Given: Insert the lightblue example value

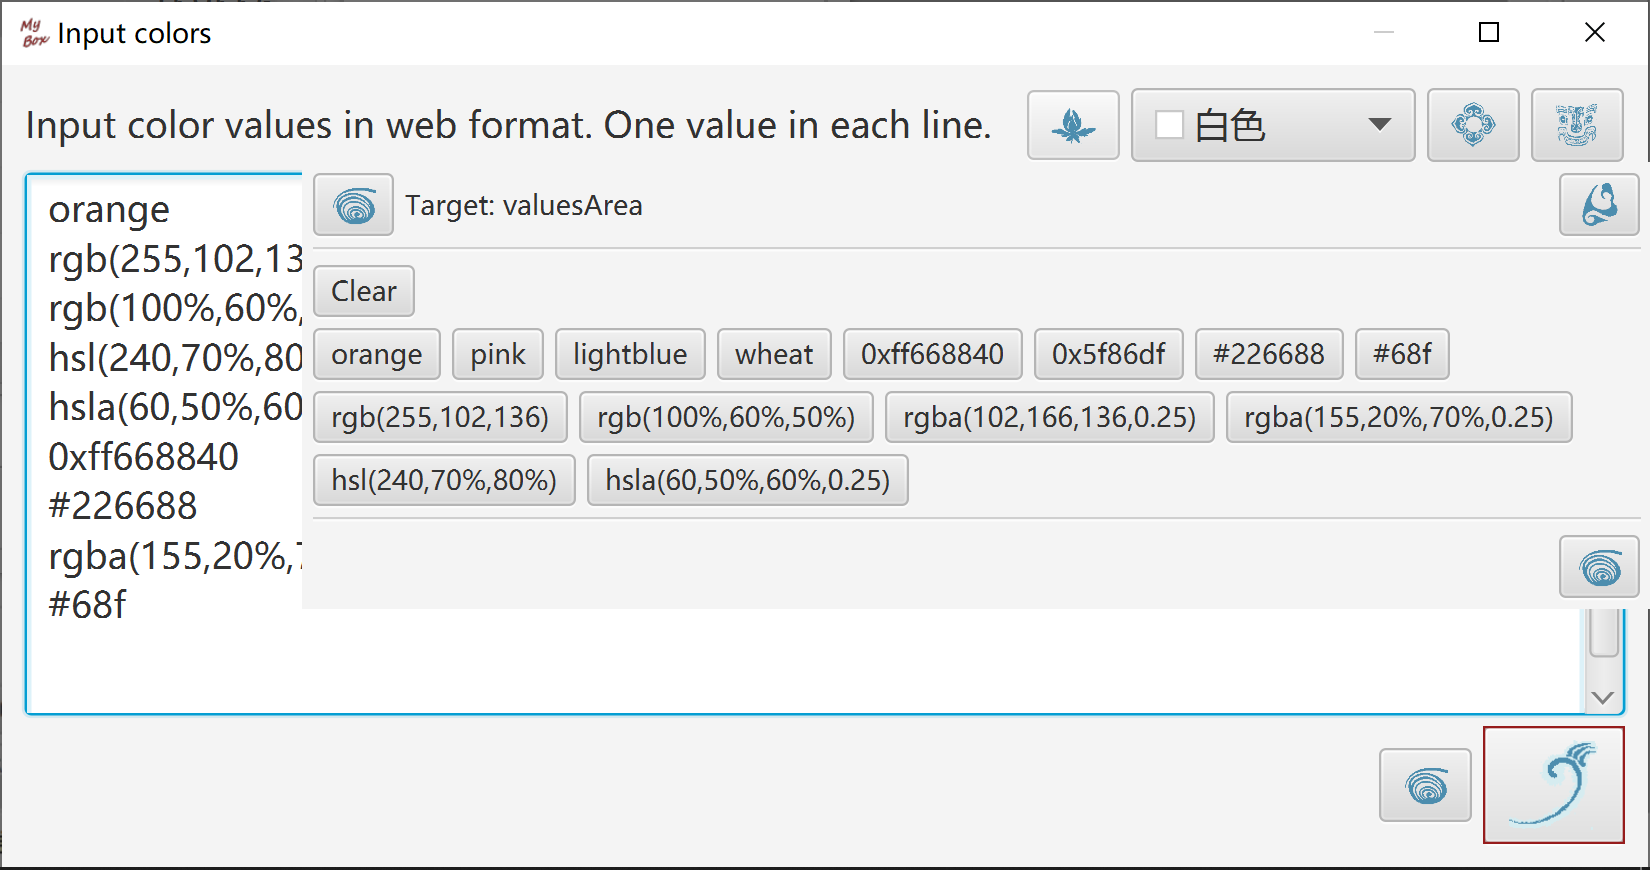Looking at the screenshot, I should [x=630, y=354].
